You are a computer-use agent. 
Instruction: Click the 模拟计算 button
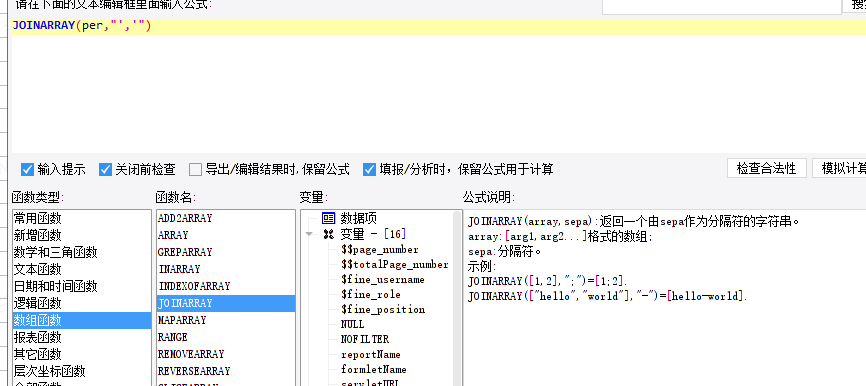pyautogui.click(x=839, y=168)
